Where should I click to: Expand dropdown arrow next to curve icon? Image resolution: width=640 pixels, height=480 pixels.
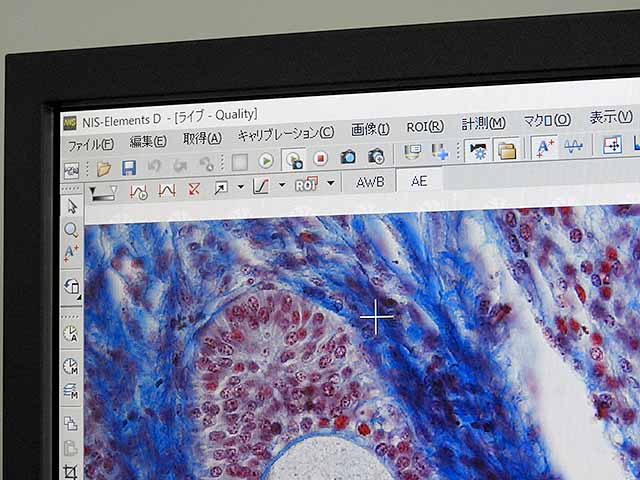(282, 185)
